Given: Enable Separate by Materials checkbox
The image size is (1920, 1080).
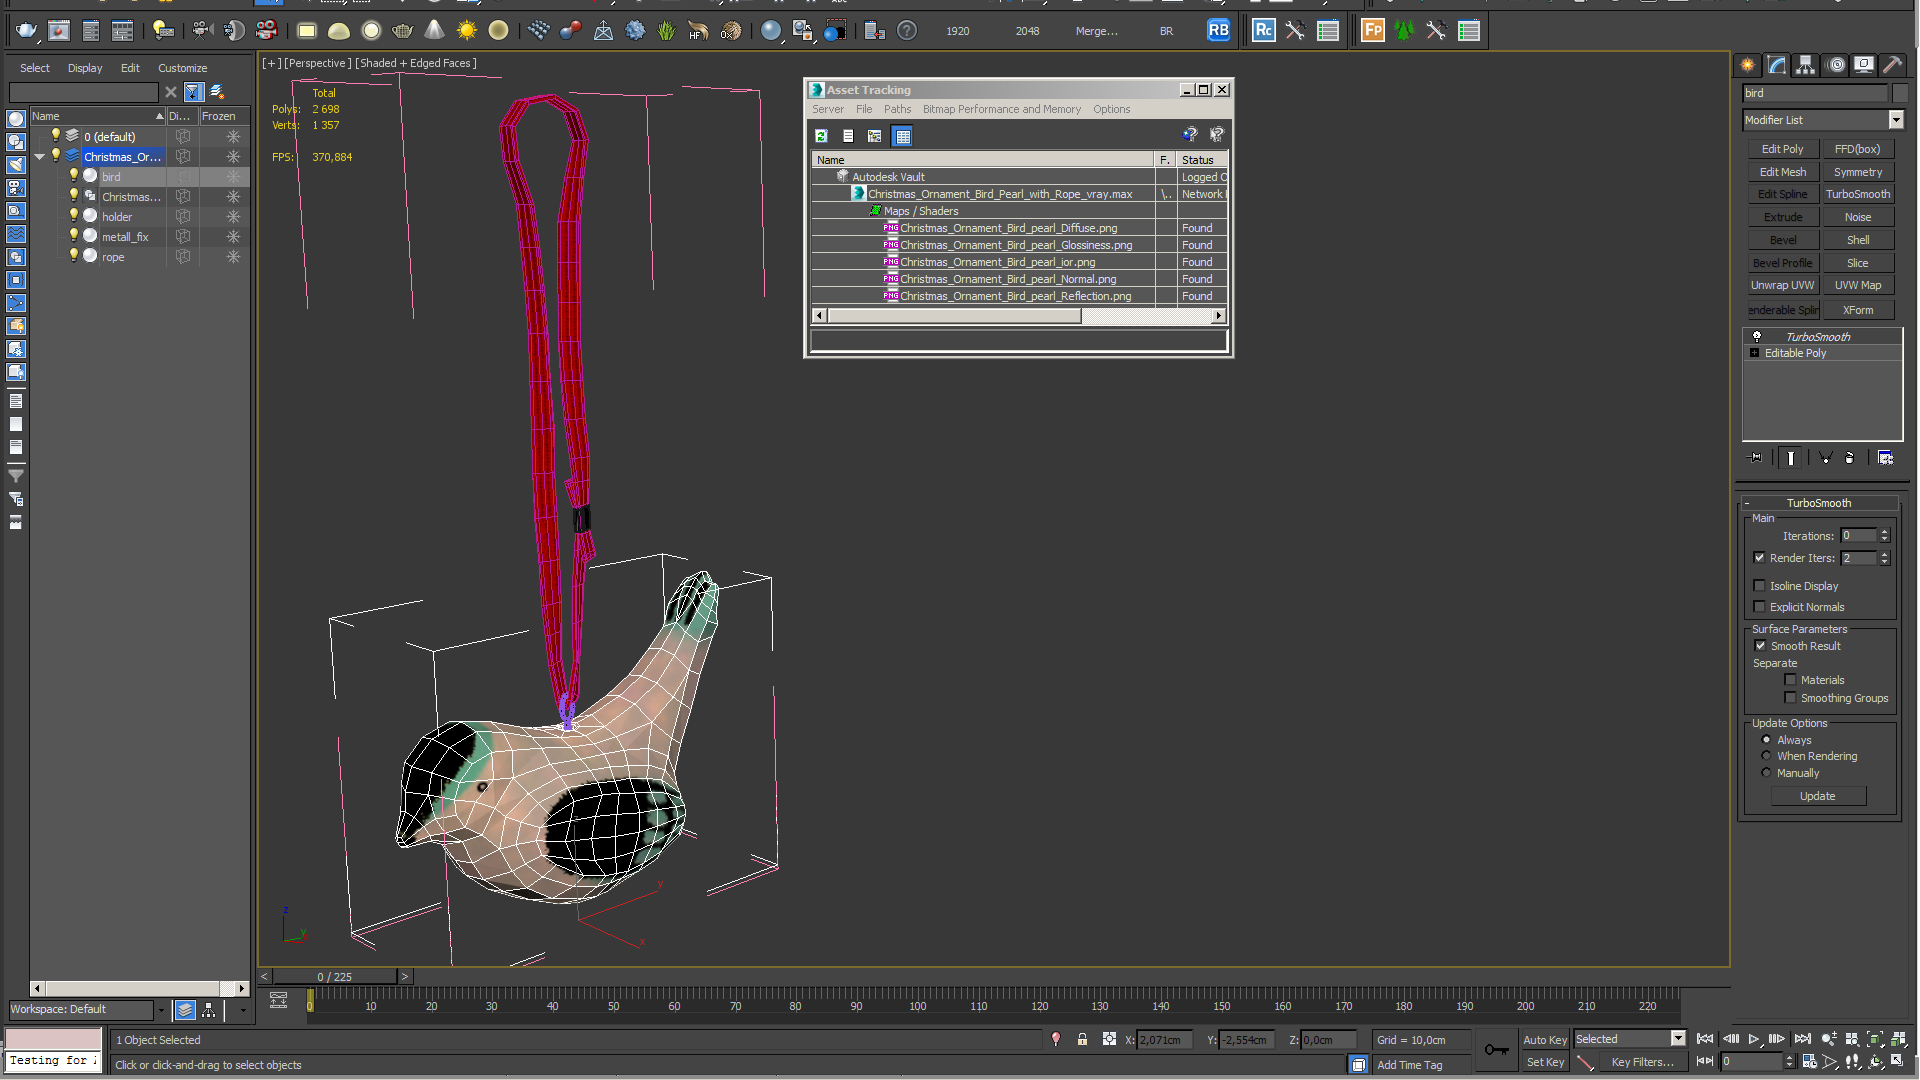Looking at the screenshot, I should [1790, 680].
